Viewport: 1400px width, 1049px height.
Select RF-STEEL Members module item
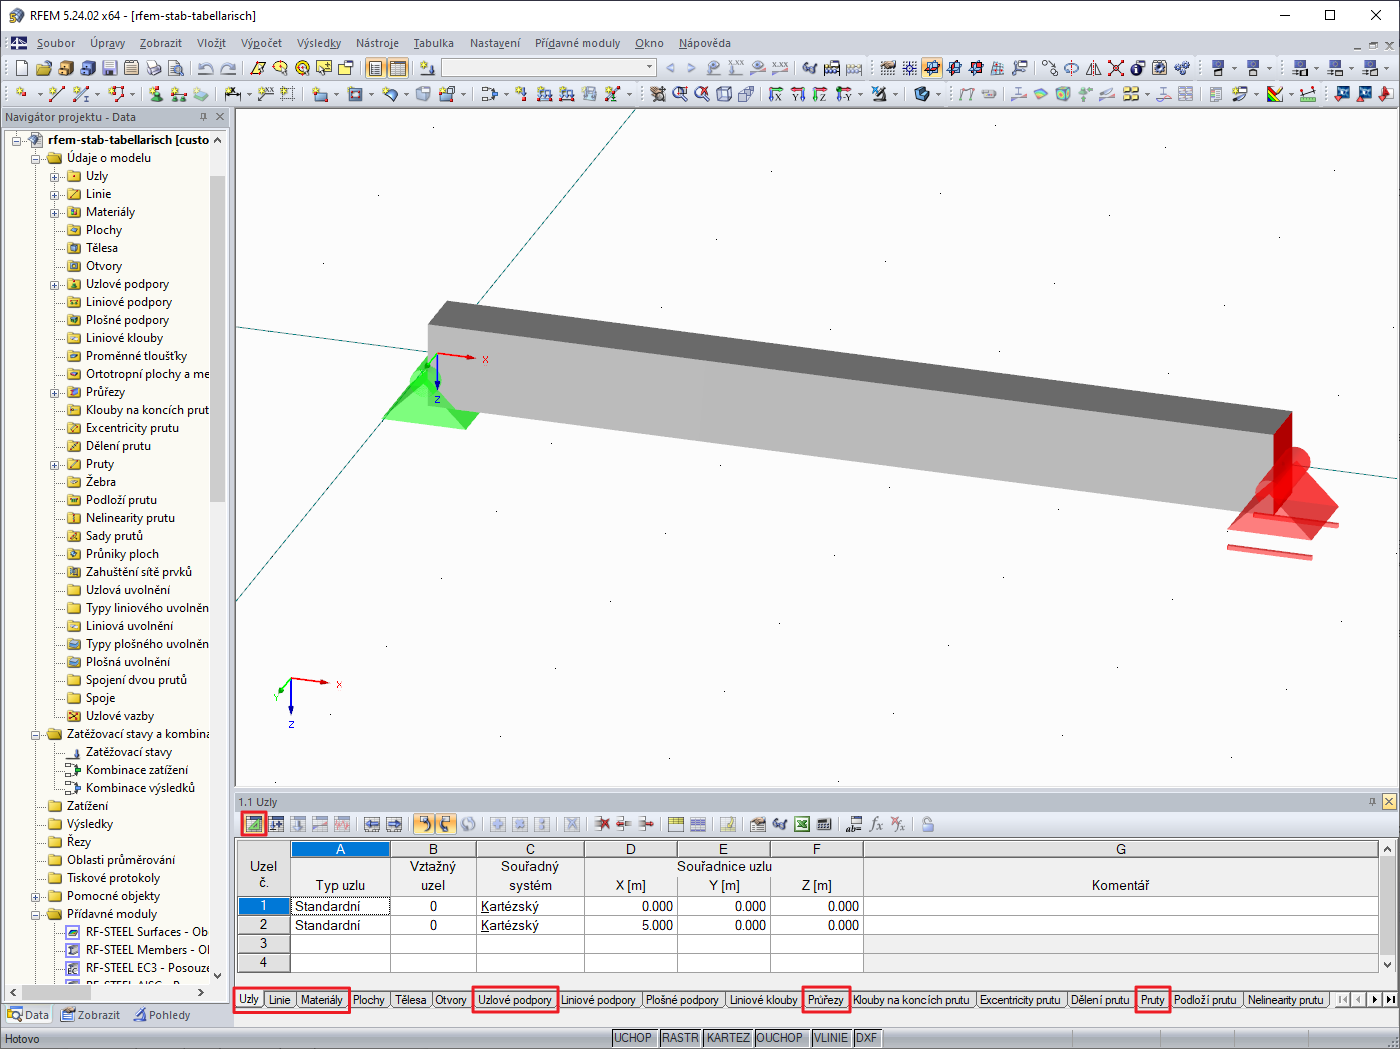coord(147,950)
